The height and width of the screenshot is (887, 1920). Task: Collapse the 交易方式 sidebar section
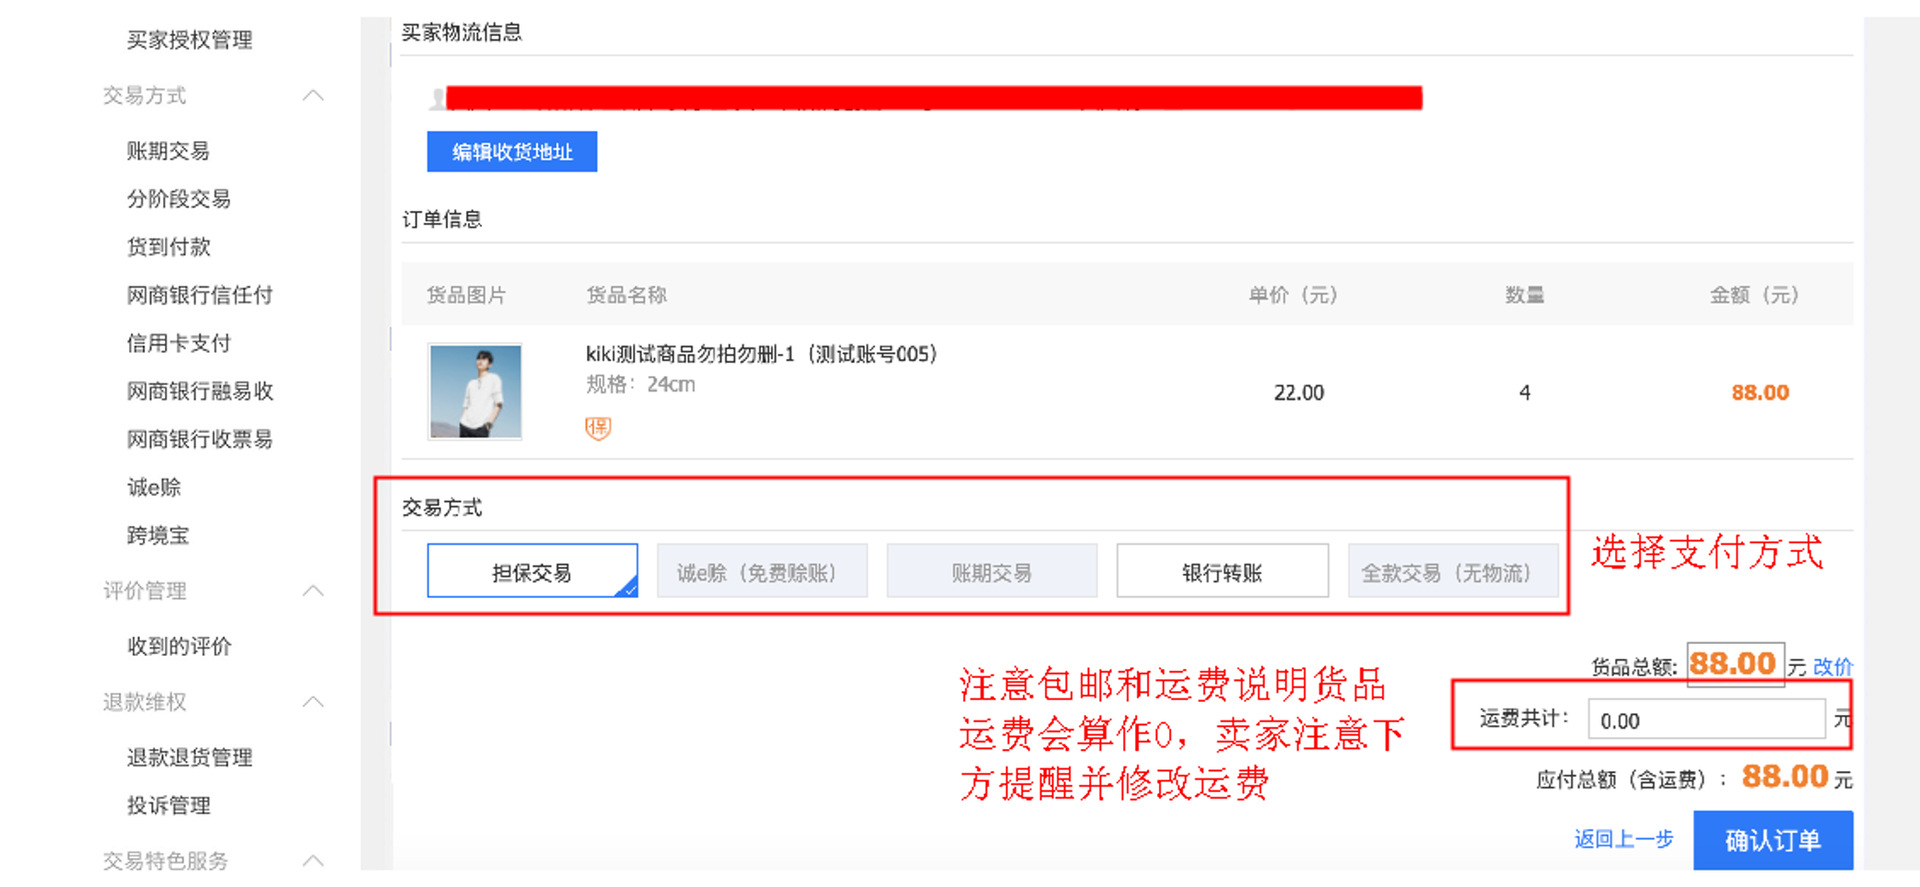313,96
